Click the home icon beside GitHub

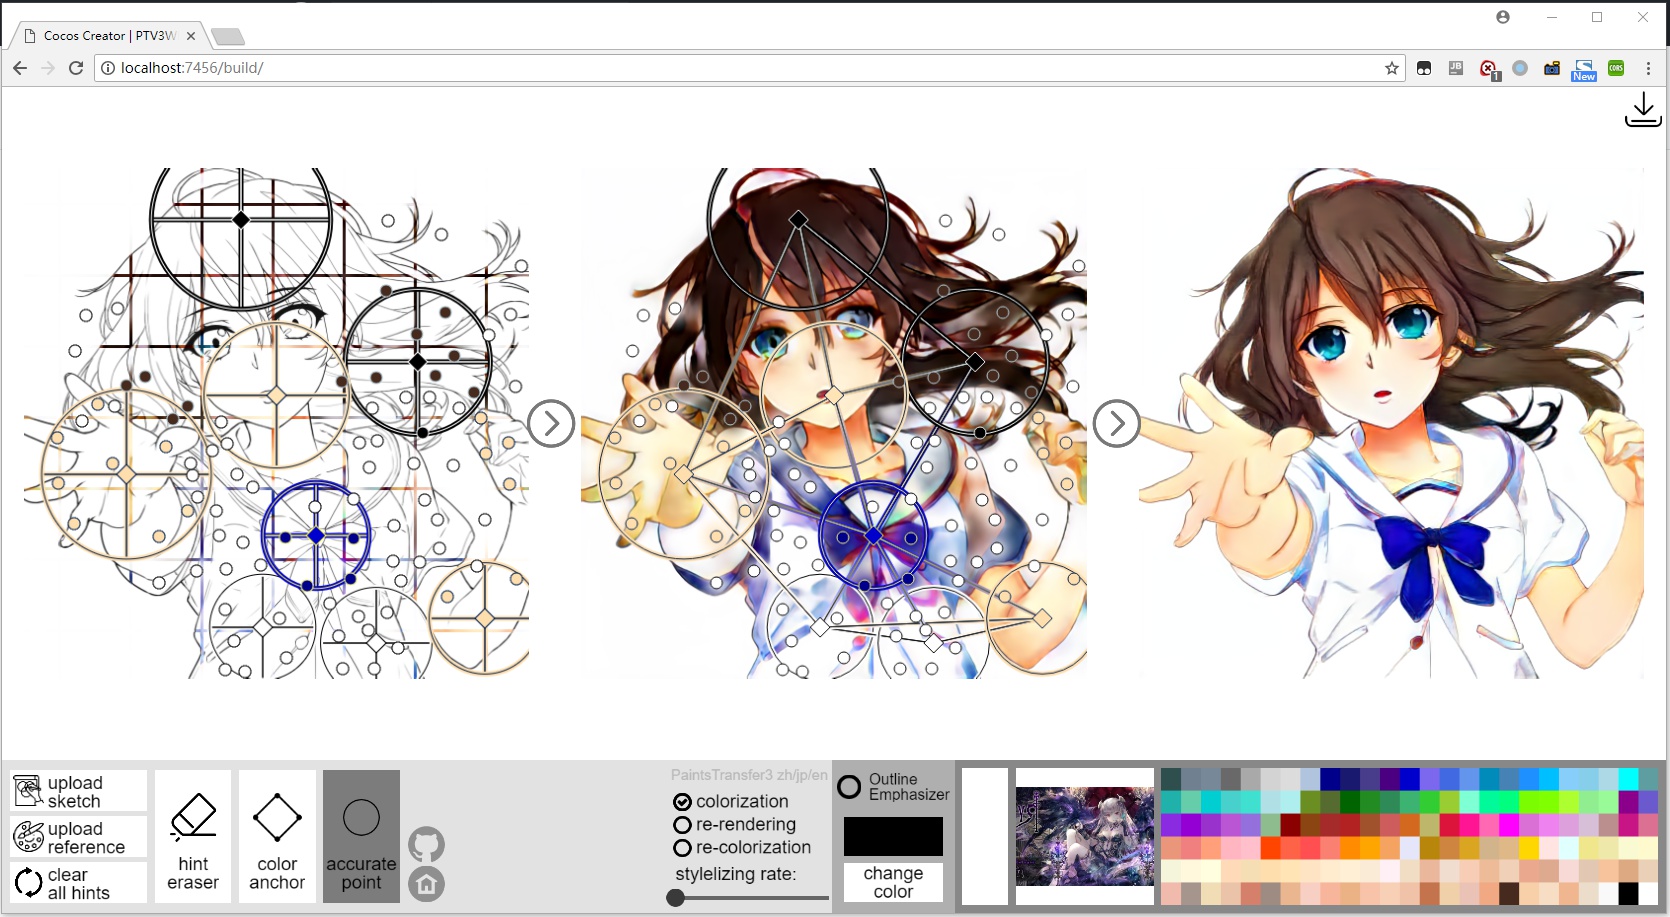click(x=427, y=884)
